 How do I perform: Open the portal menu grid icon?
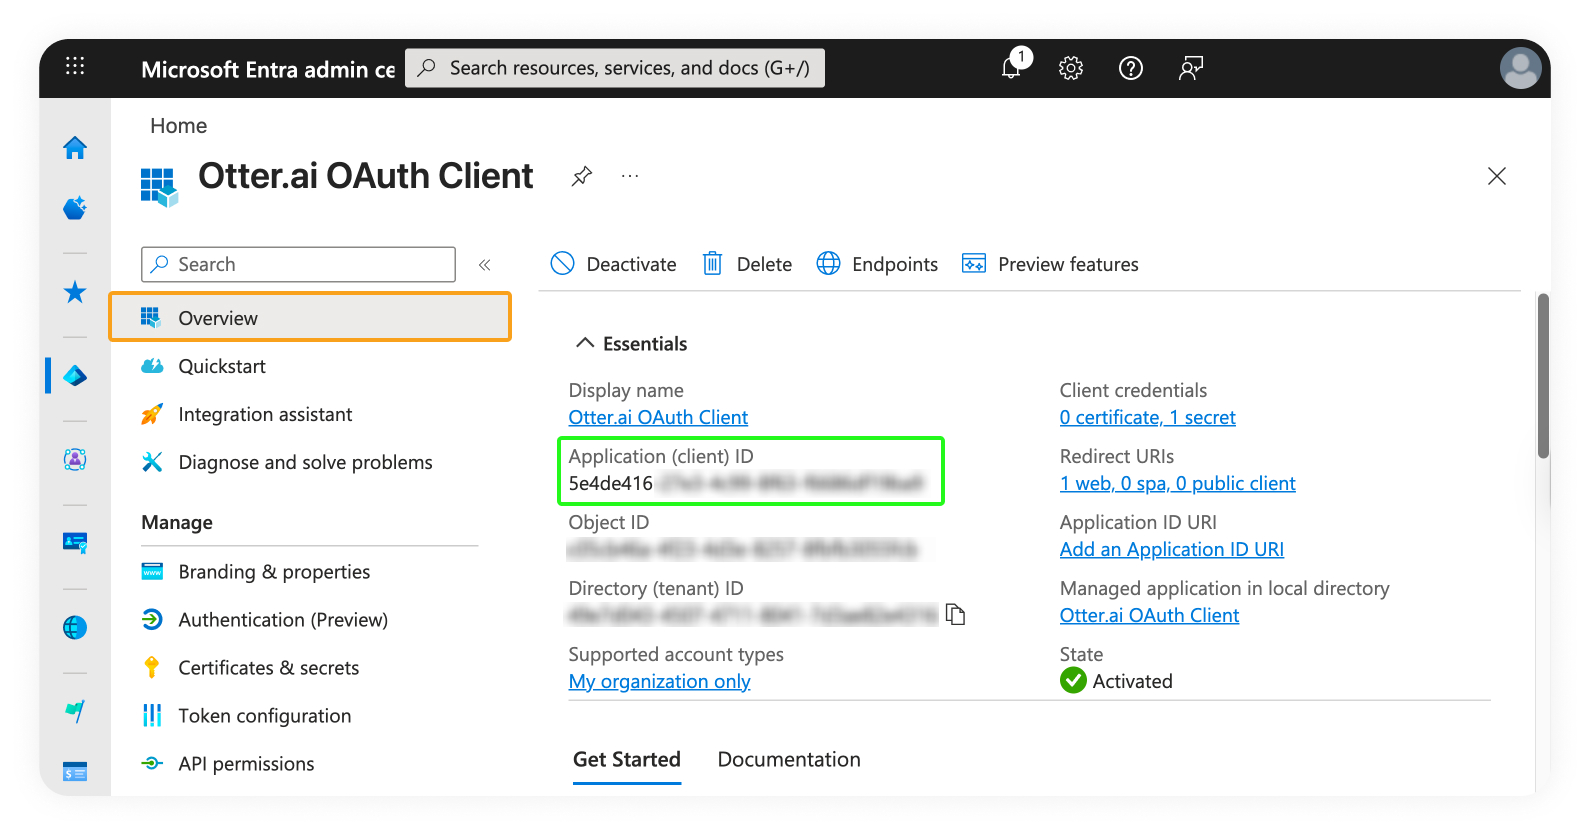pyautogui.click(x=75, y=67)
